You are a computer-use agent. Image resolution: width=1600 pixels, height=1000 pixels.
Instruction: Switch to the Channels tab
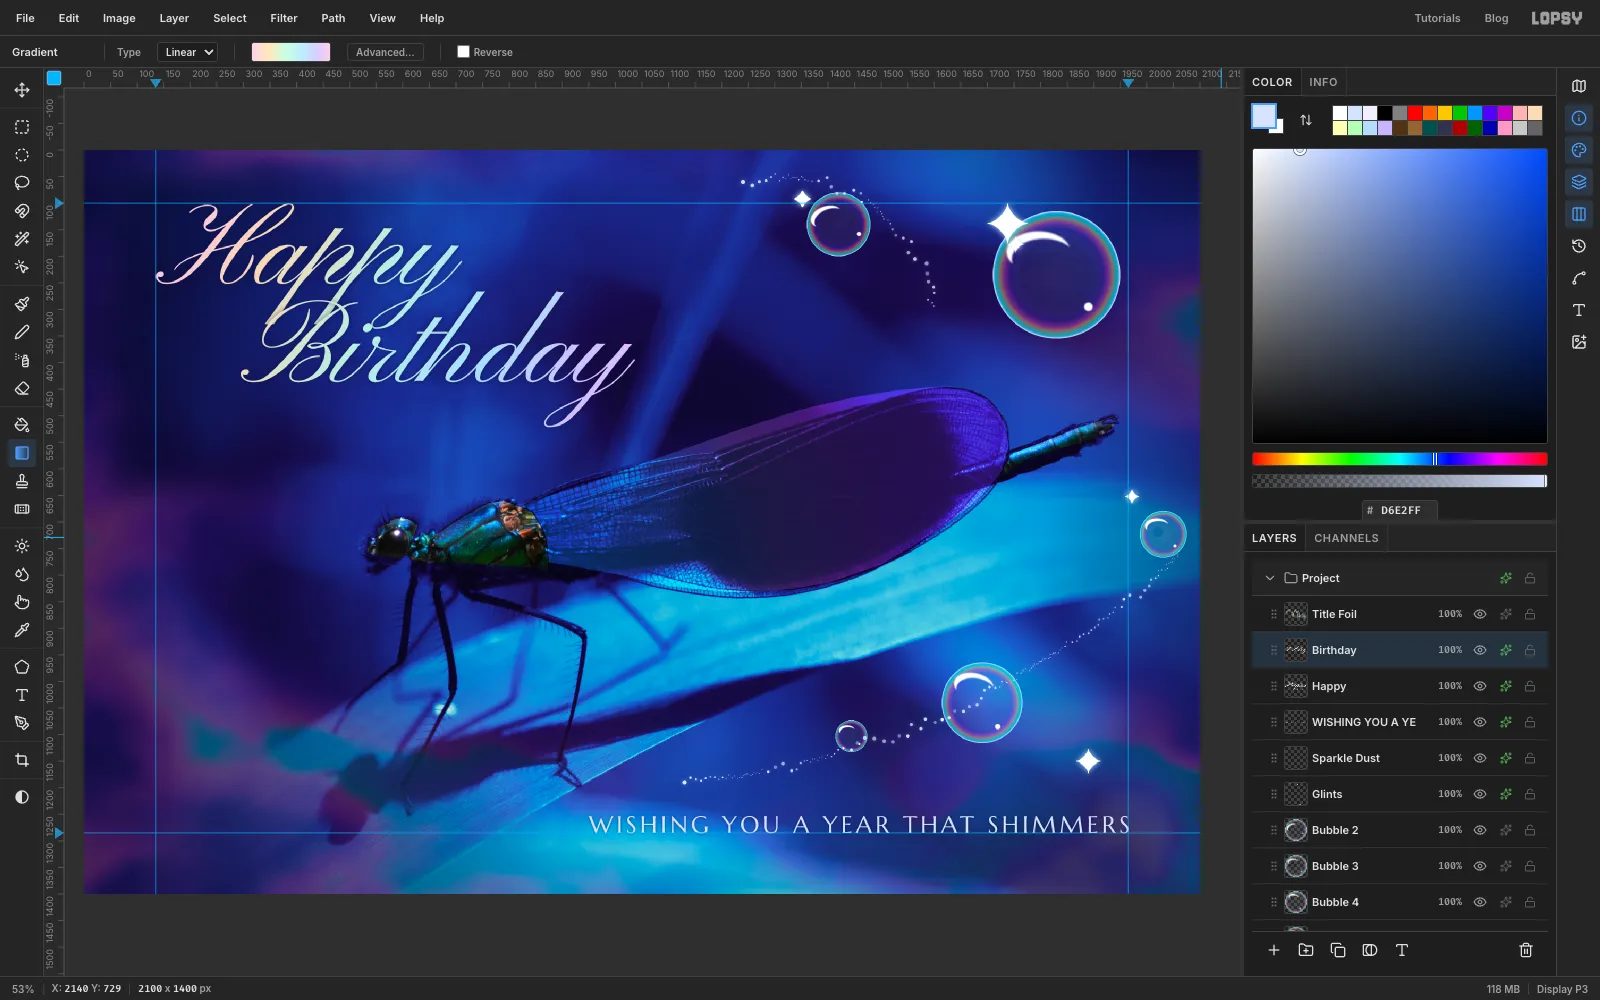[1346, 538]
